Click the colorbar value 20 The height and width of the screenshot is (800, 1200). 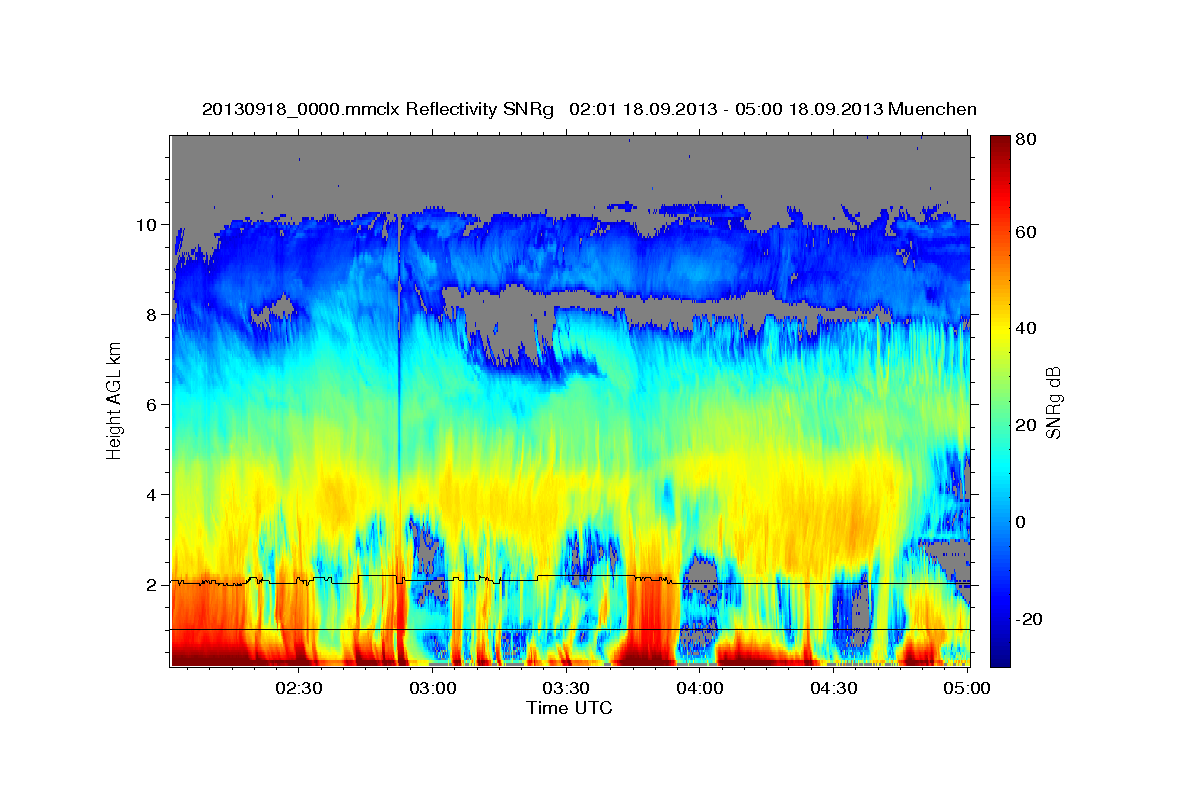1026,426
